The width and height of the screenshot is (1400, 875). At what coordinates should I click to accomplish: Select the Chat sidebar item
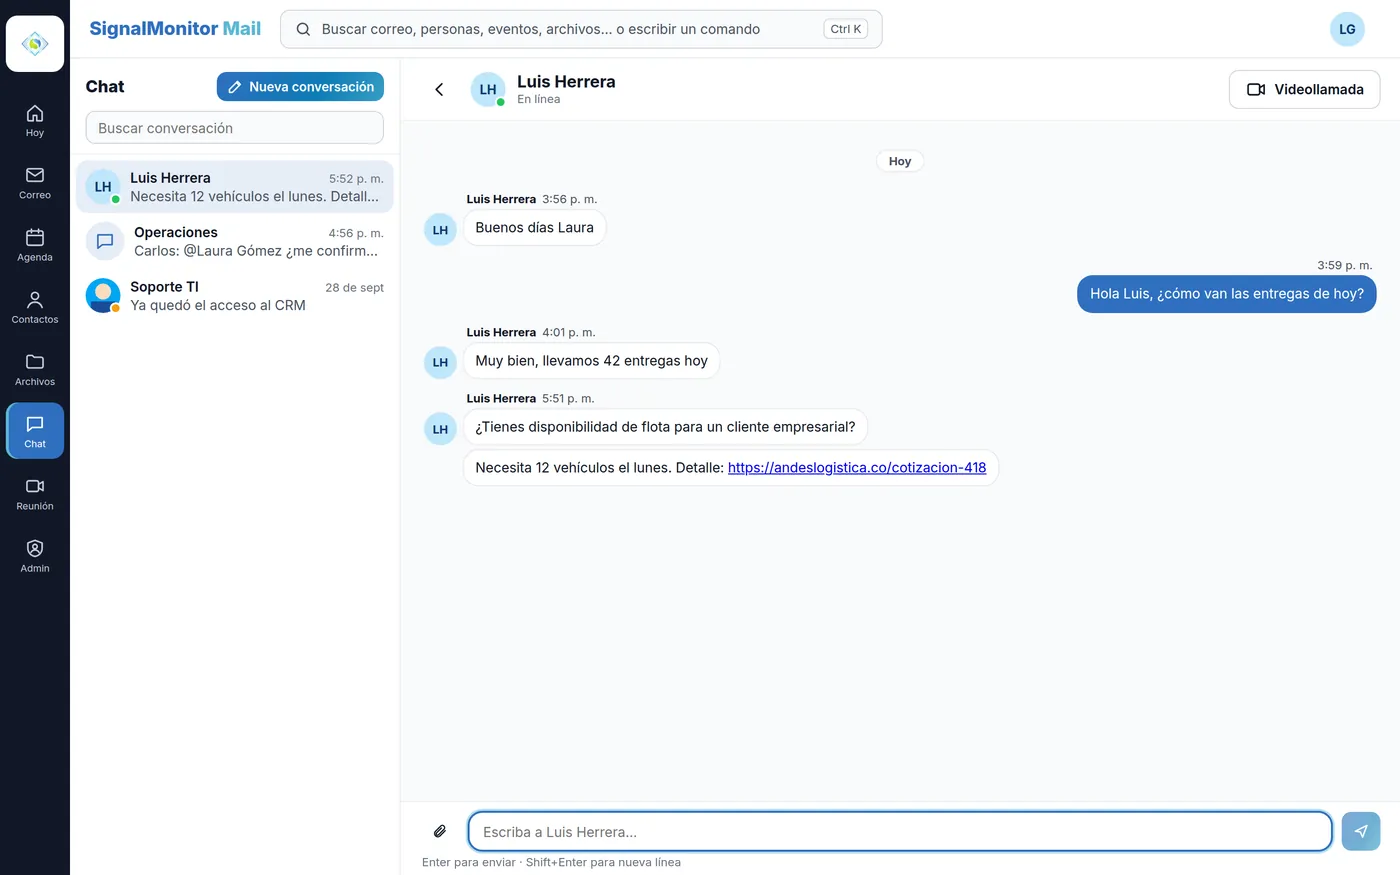(x=35, y=431)
